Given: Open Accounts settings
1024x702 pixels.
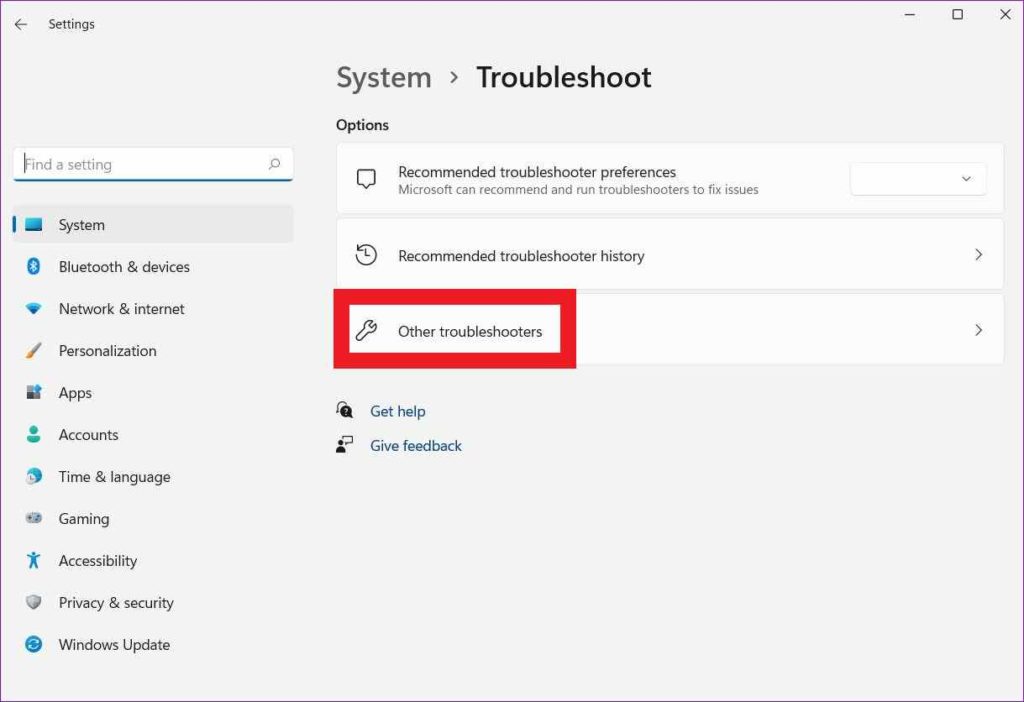Looking at the screenshot, I should tap(153, 434).
